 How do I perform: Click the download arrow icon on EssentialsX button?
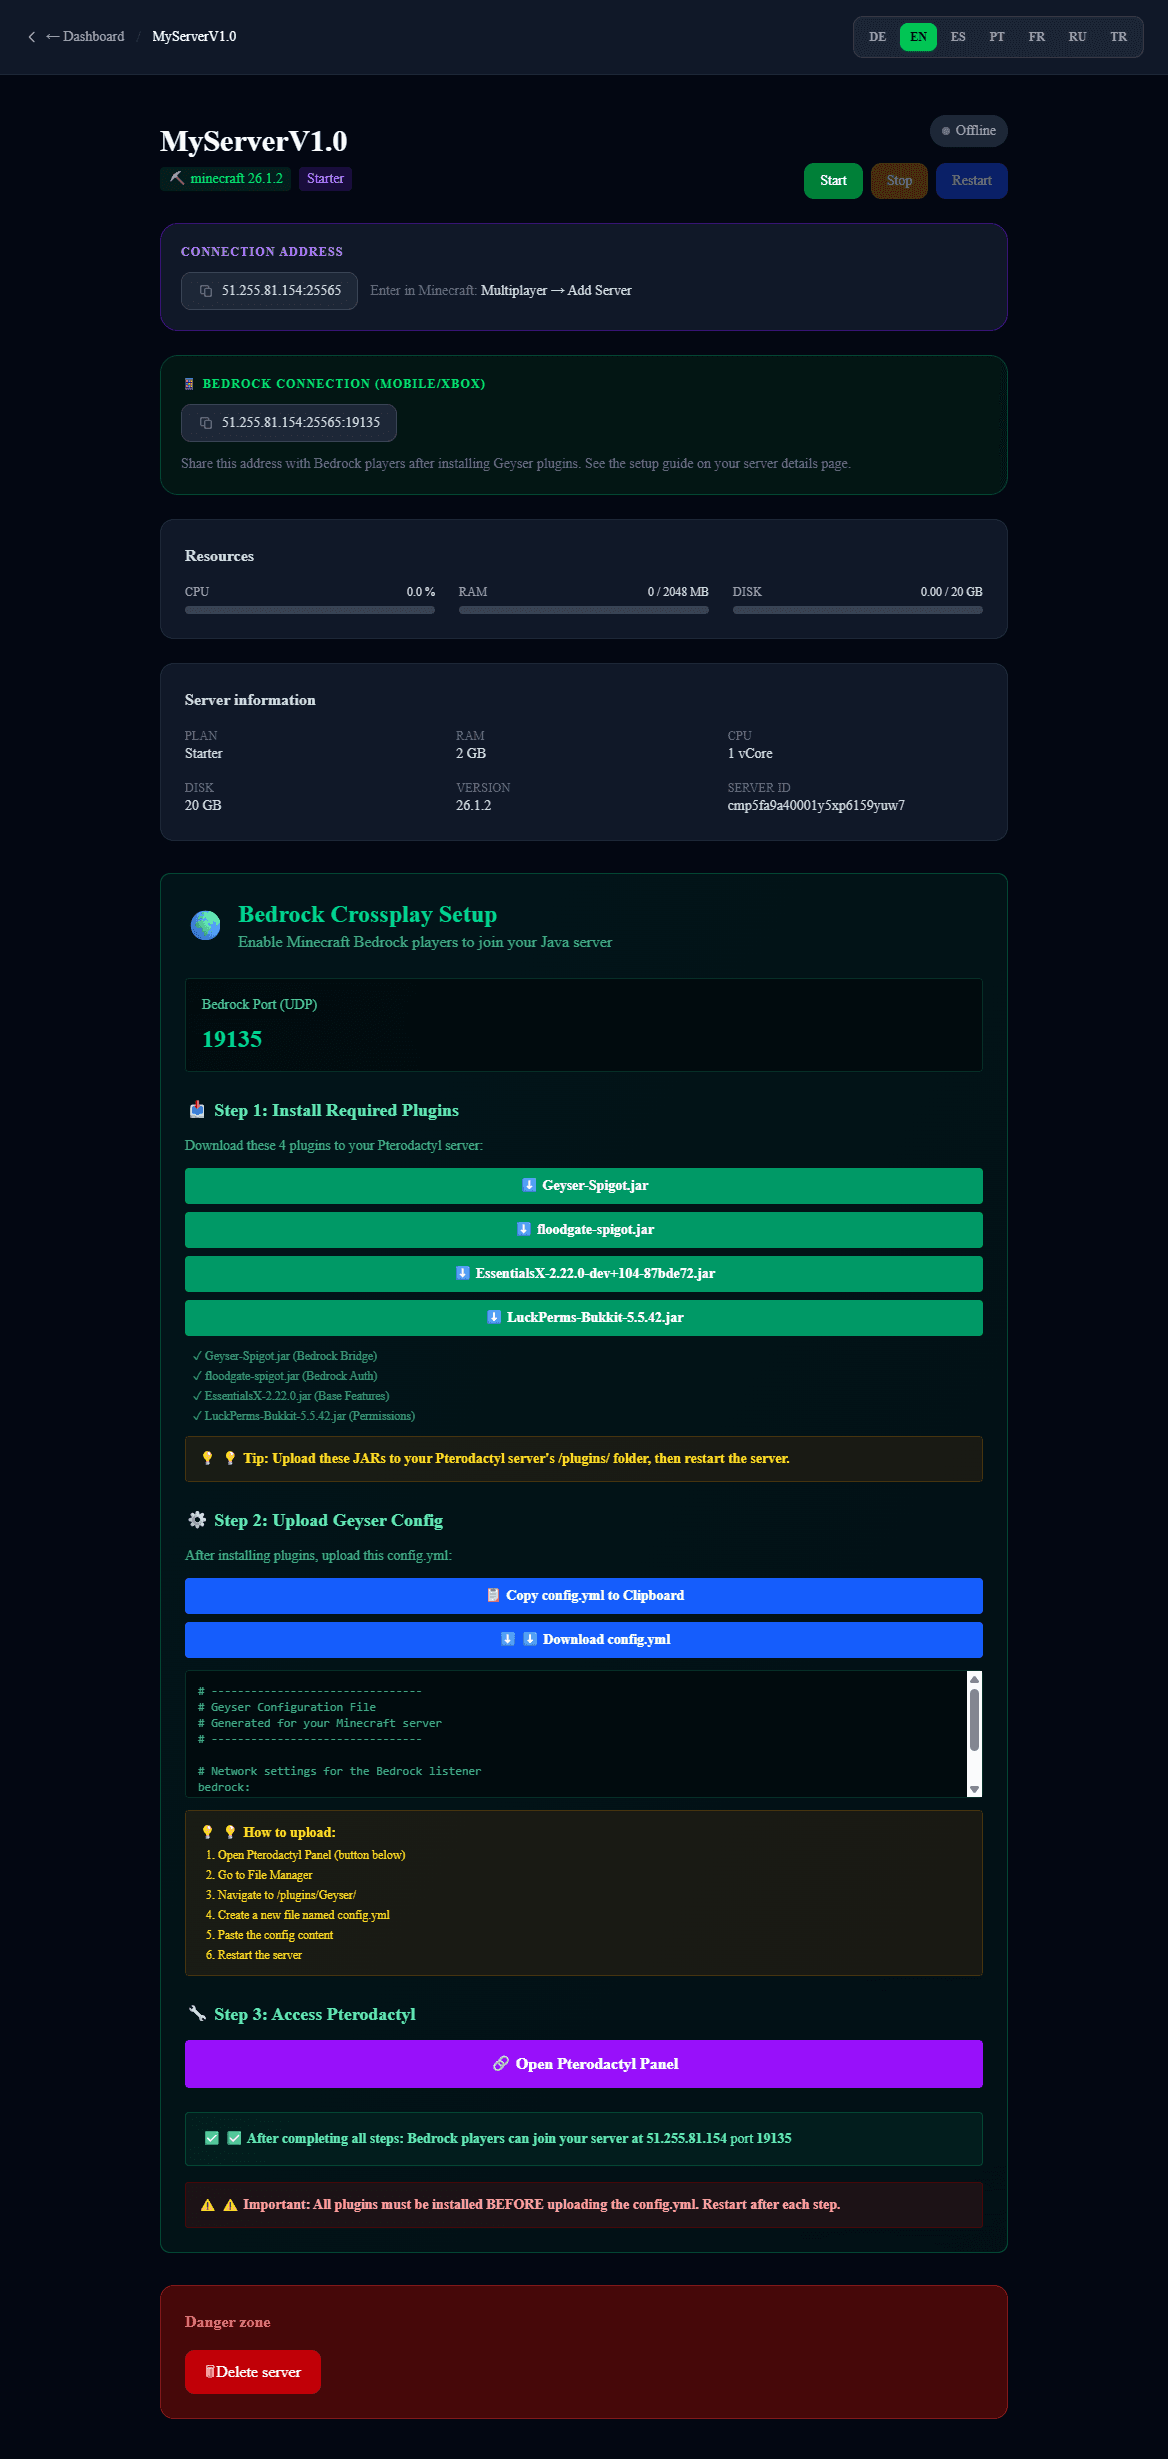pyautogui.click(x=462, y=1273)
